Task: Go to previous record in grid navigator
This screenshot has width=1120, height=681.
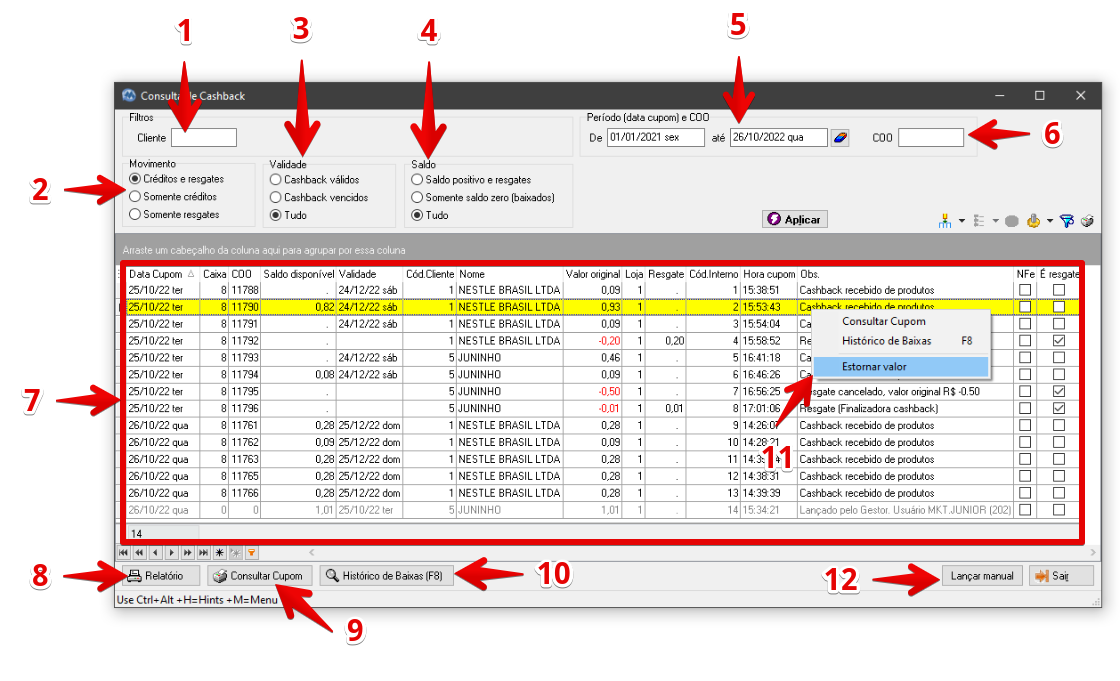Action: [x=156, y=552]
